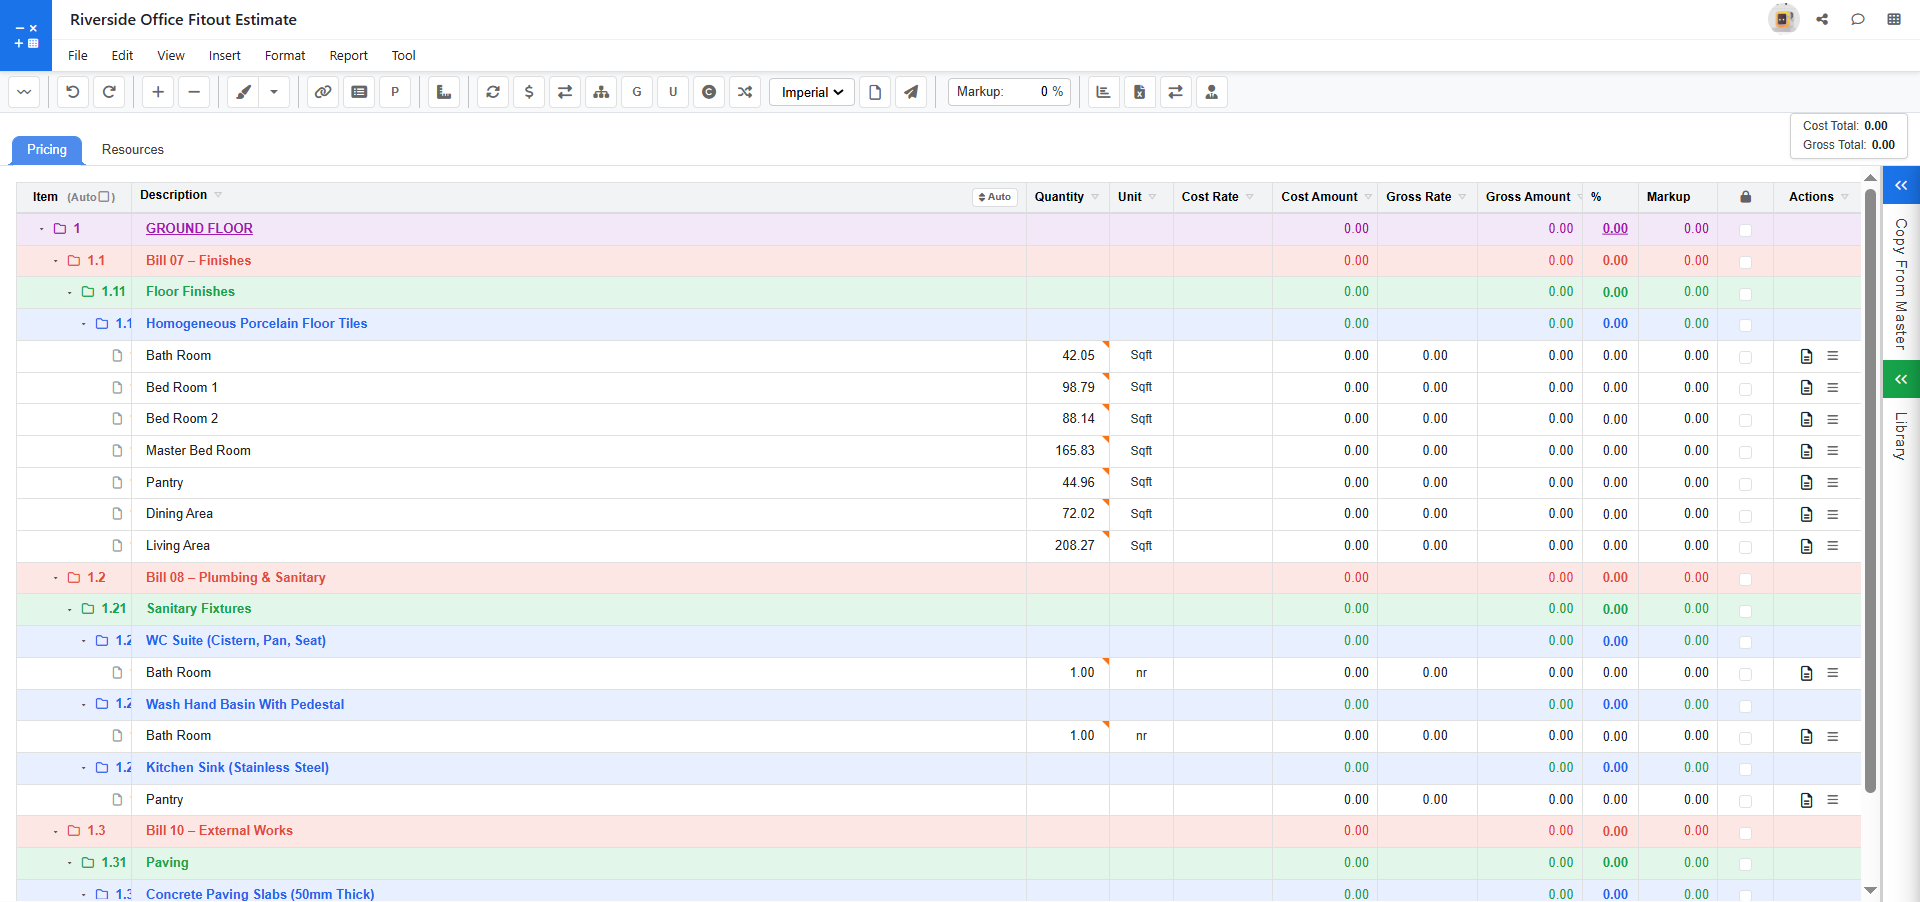Click the underlined 0.00 percent link for GROUND FLOOR
The width and height of the screenshot is (1920, 902).
1615,228
